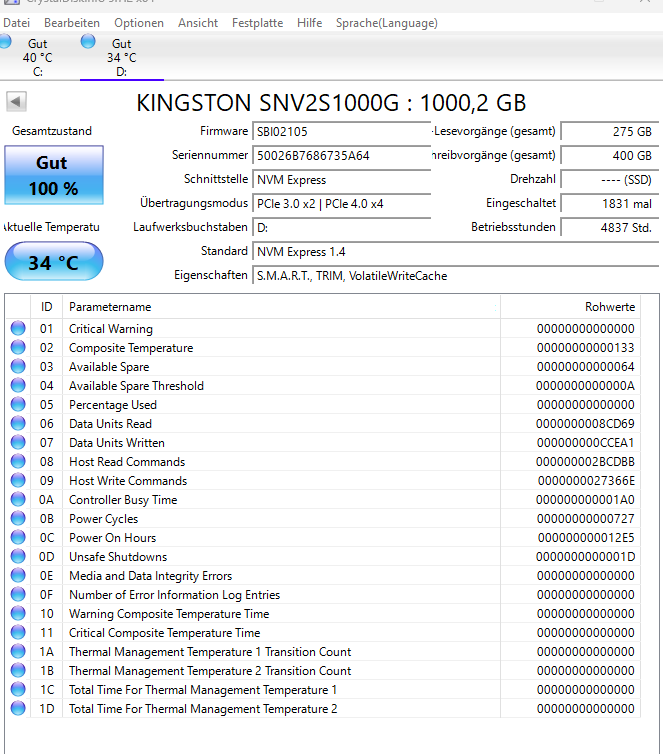This screenshot has height=754, width=663.
Task: Click status icon for Percentage Used
Action: click(x=18, y=404)
